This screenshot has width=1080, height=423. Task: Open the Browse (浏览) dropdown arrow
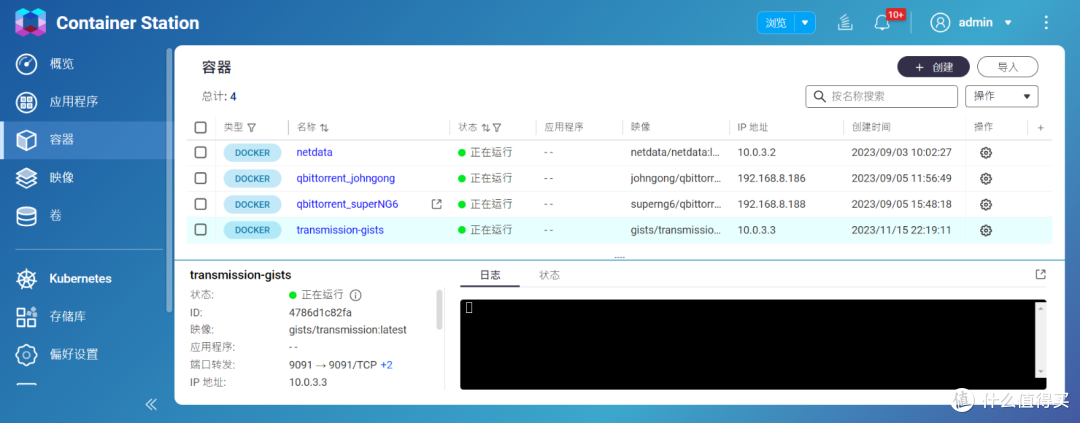[x=804, y=23]
